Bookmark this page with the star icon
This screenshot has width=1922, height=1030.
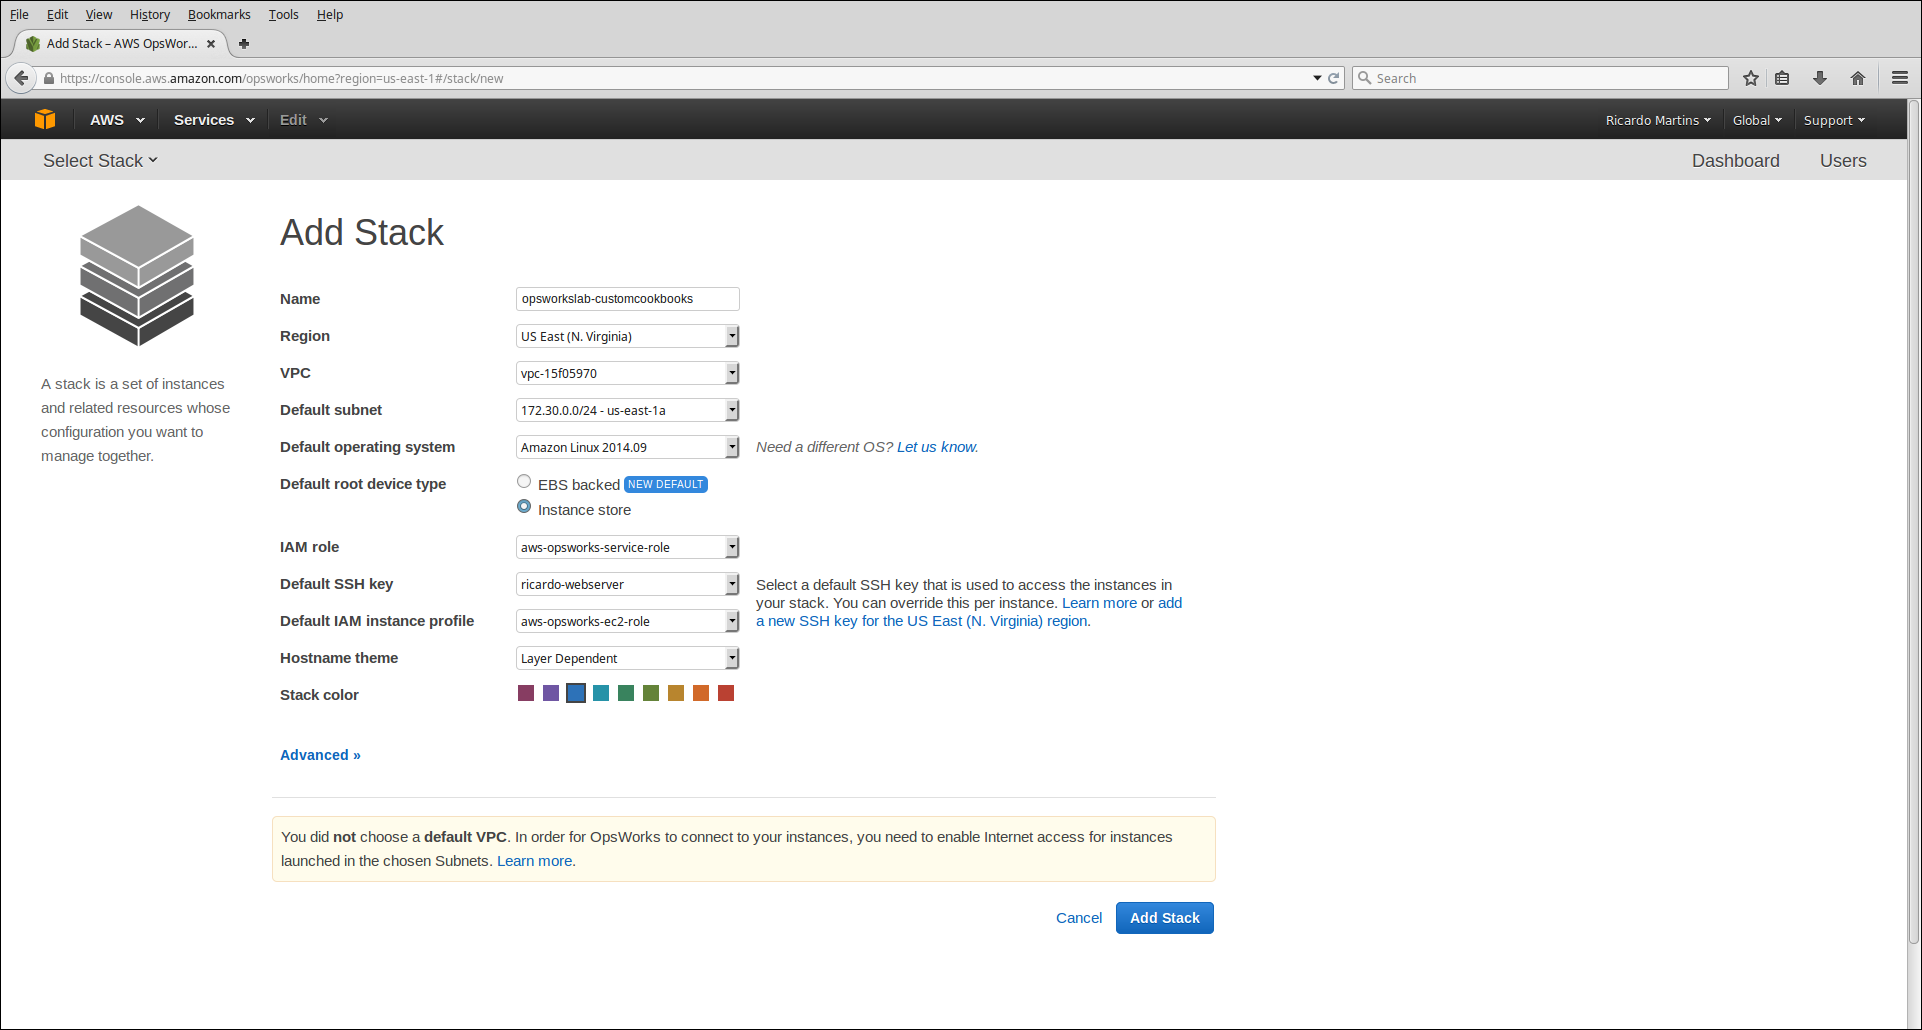(x=1750, y=78)
